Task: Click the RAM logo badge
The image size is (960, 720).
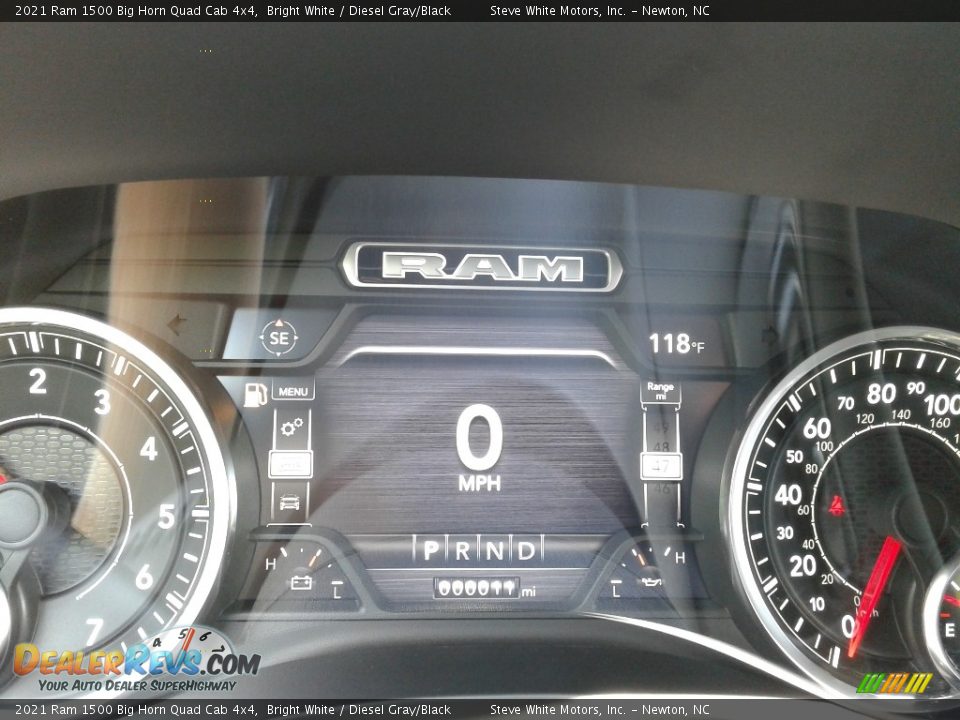Action: click(482, 267)
